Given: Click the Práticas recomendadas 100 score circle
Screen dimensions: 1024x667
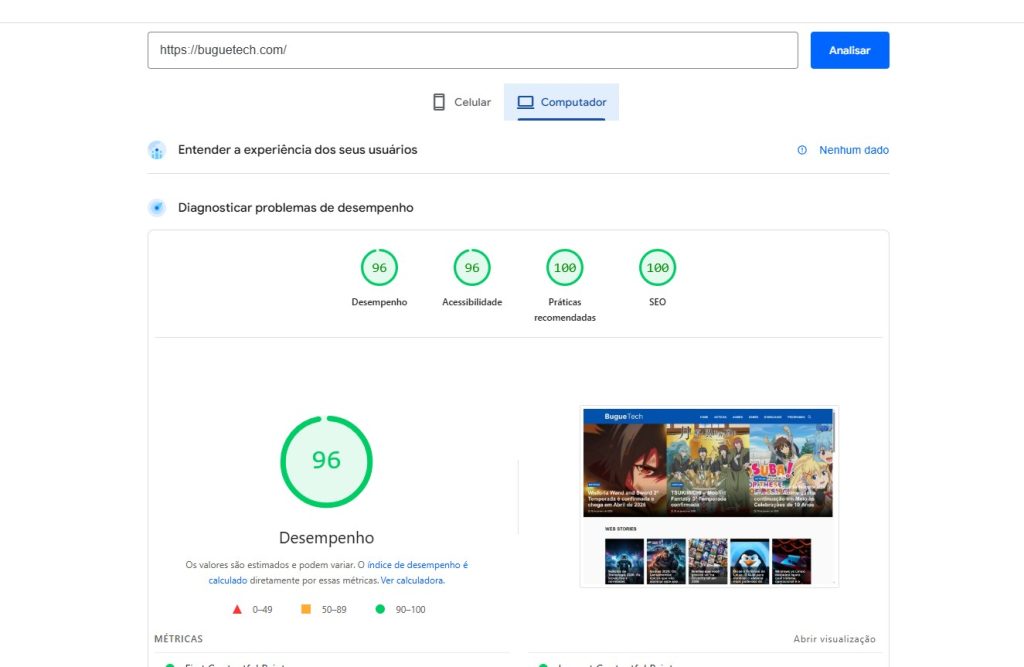Looking at the screenshot, I should pyautogui.click(x=564, y=267).
